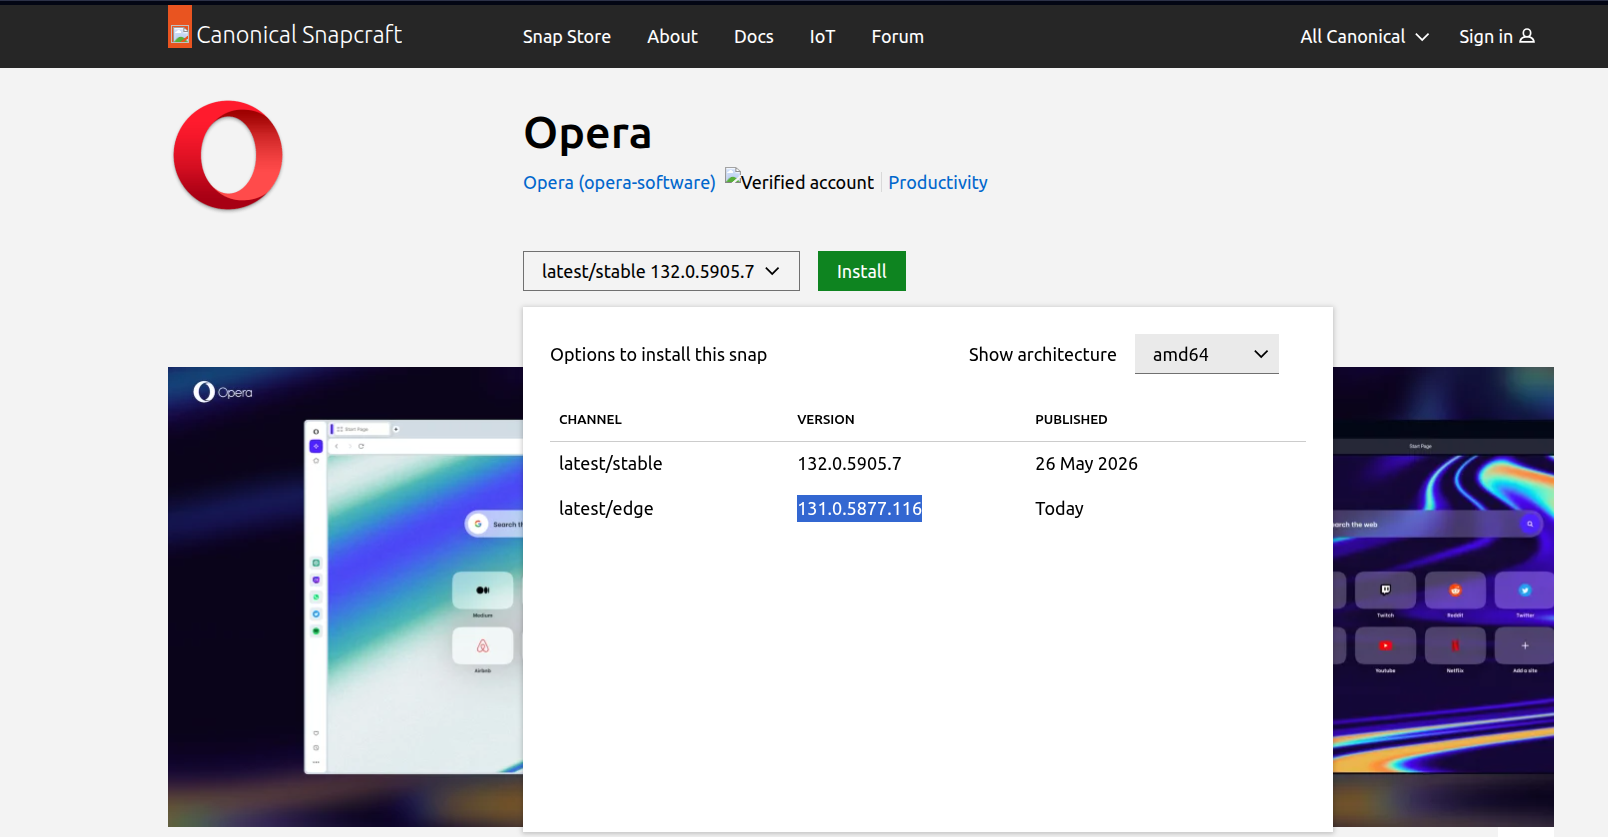
Task: Open the About page in navigation
Action: pos(672,36)
